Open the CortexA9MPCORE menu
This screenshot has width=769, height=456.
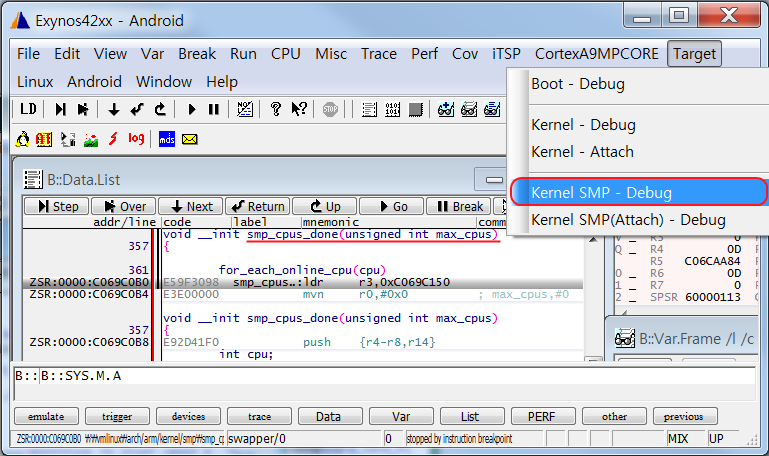pos(597,54)
